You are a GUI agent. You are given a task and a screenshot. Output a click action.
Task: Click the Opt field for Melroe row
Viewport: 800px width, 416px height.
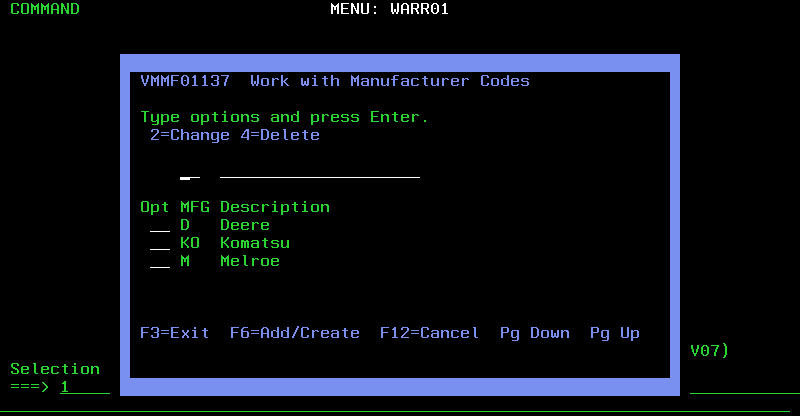click(x=159, y=262)
